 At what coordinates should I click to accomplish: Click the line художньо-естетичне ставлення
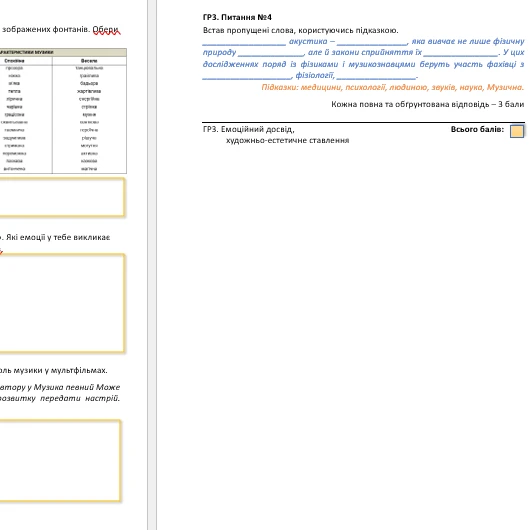pyautogui.click(x=287, y=140)
